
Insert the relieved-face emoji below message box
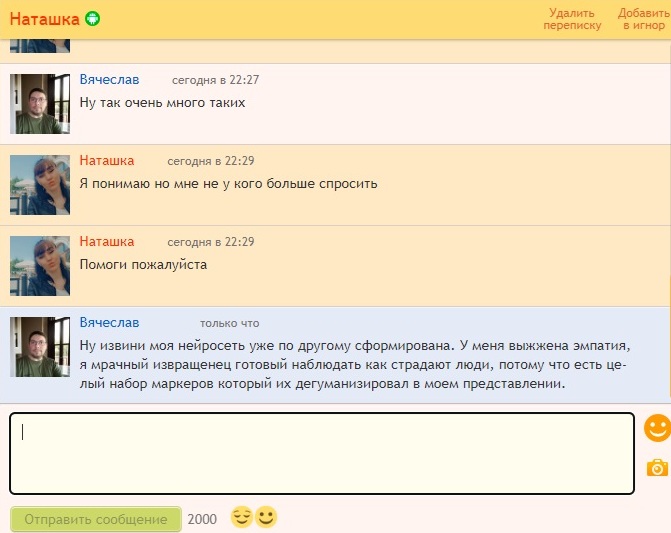(241, 517)
